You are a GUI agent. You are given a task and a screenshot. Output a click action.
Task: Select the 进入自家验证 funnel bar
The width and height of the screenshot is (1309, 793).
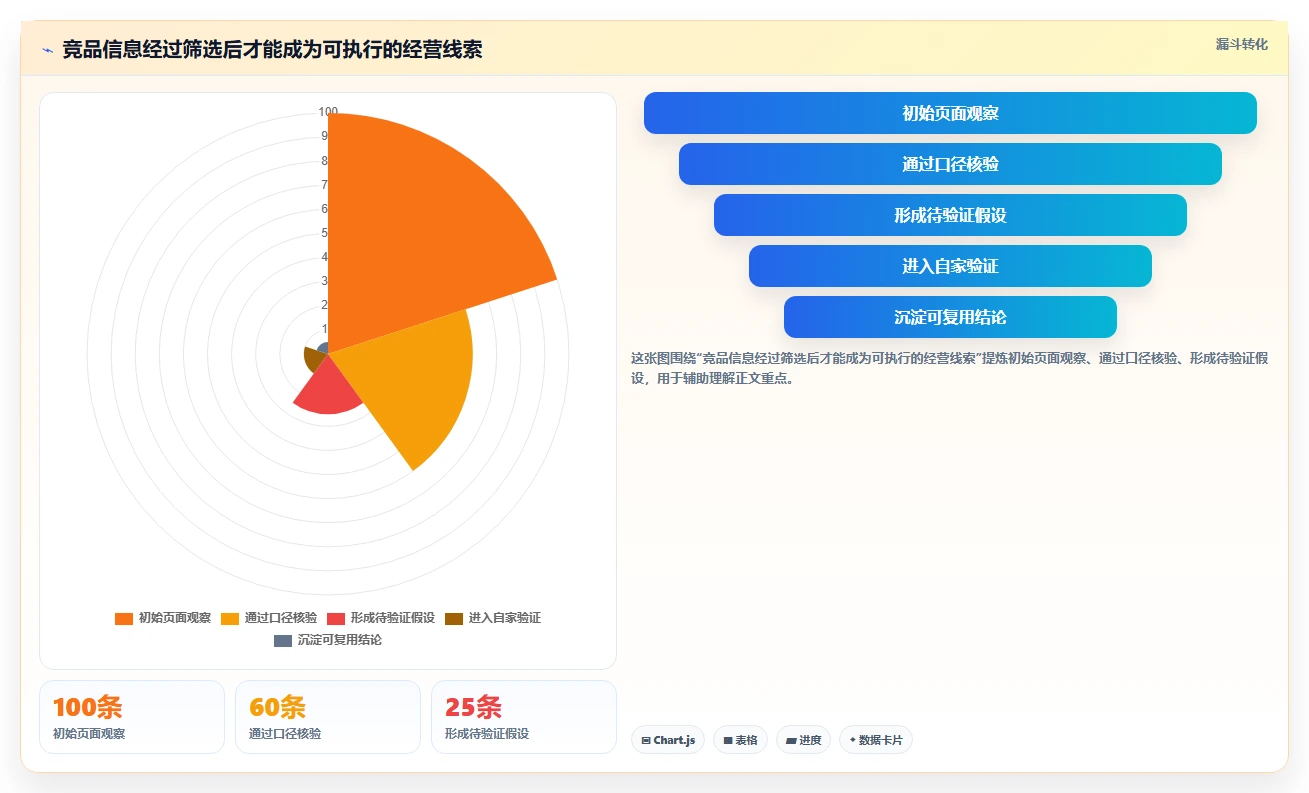(x=950, y=266)
